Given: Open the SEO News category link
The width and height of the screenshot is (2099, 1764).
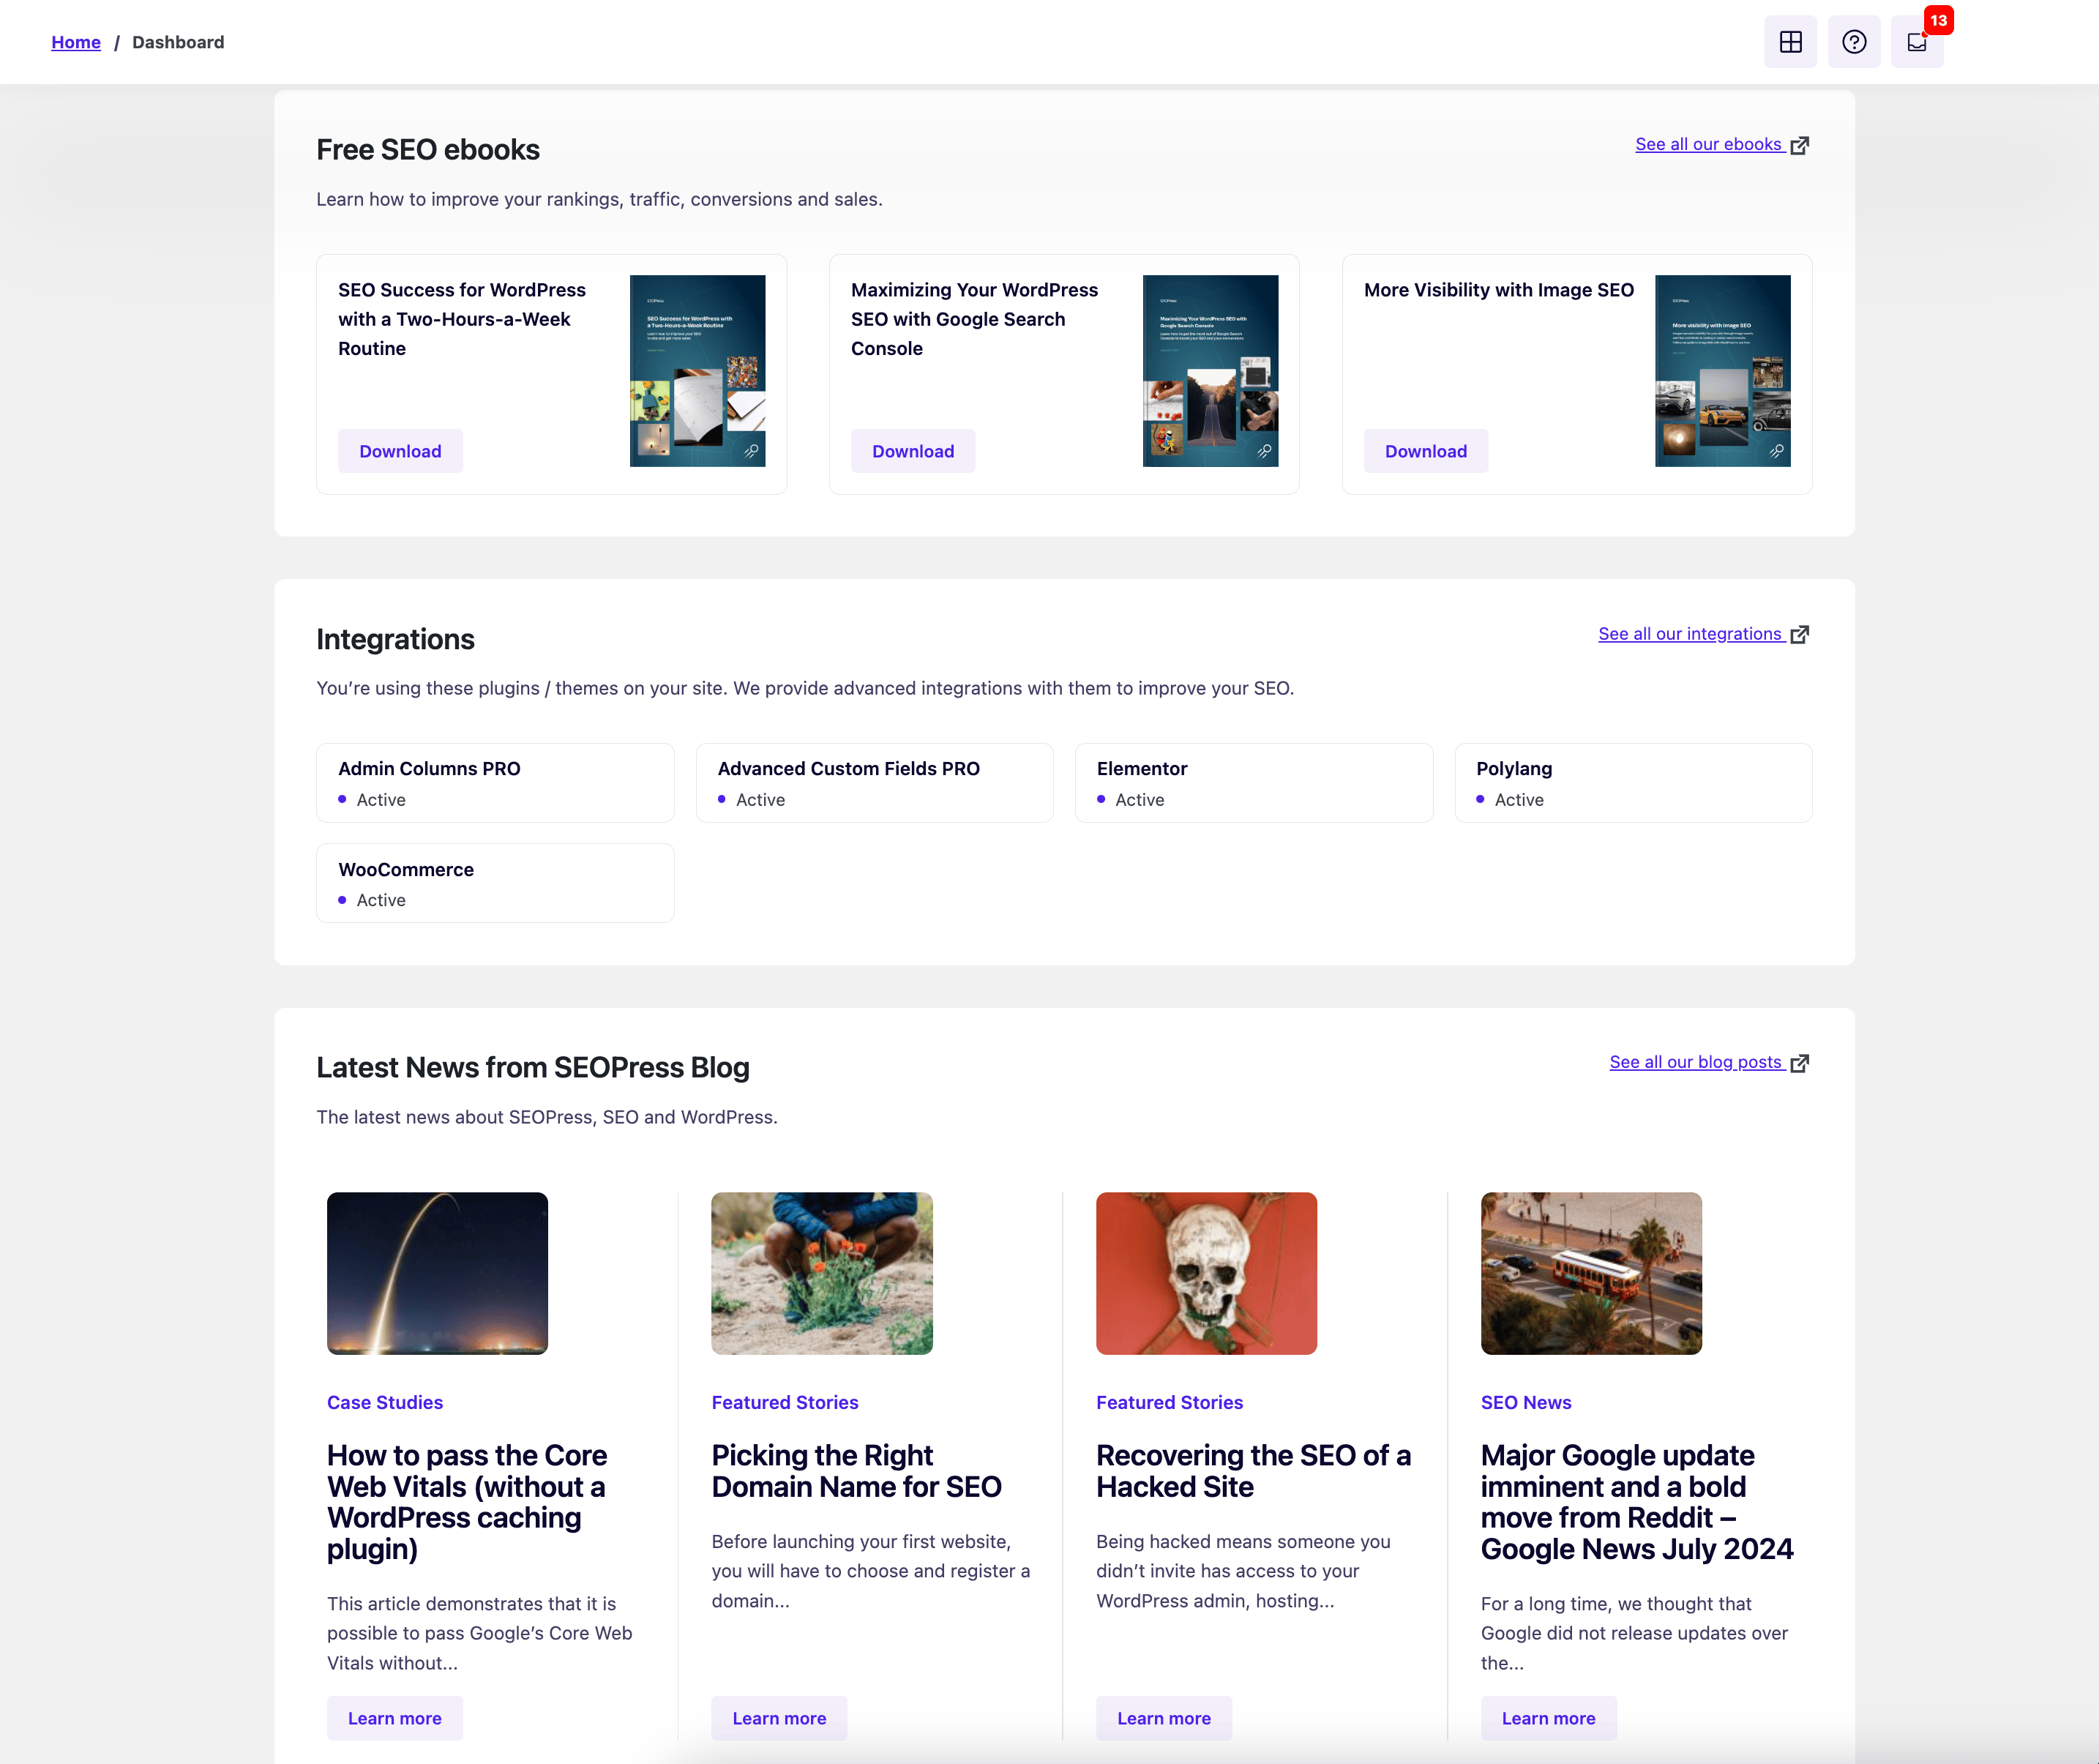Looking at the screenshot, I should 1525,1402.
